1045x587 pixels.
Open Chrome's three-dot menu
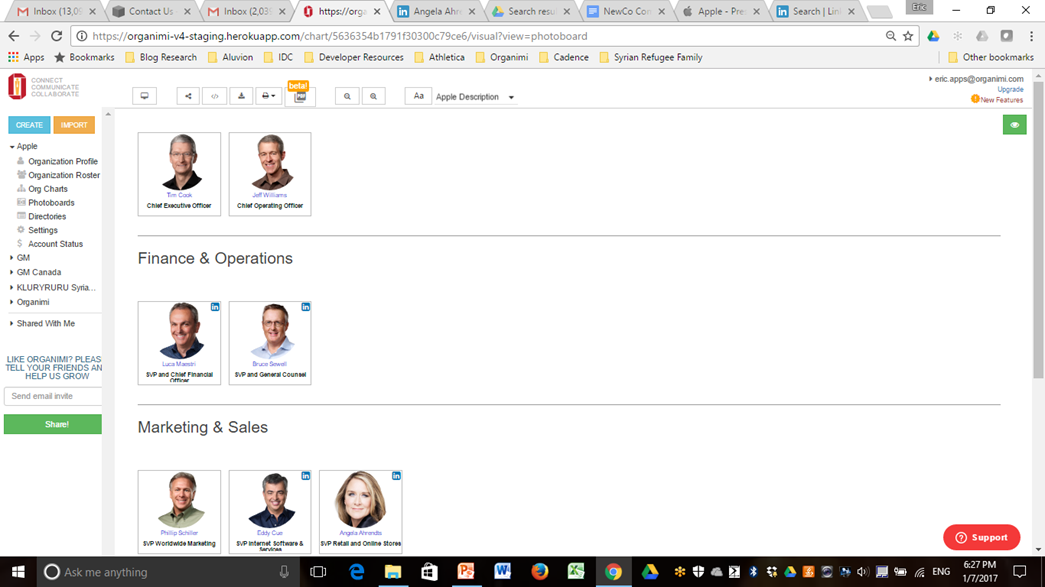1031,36
